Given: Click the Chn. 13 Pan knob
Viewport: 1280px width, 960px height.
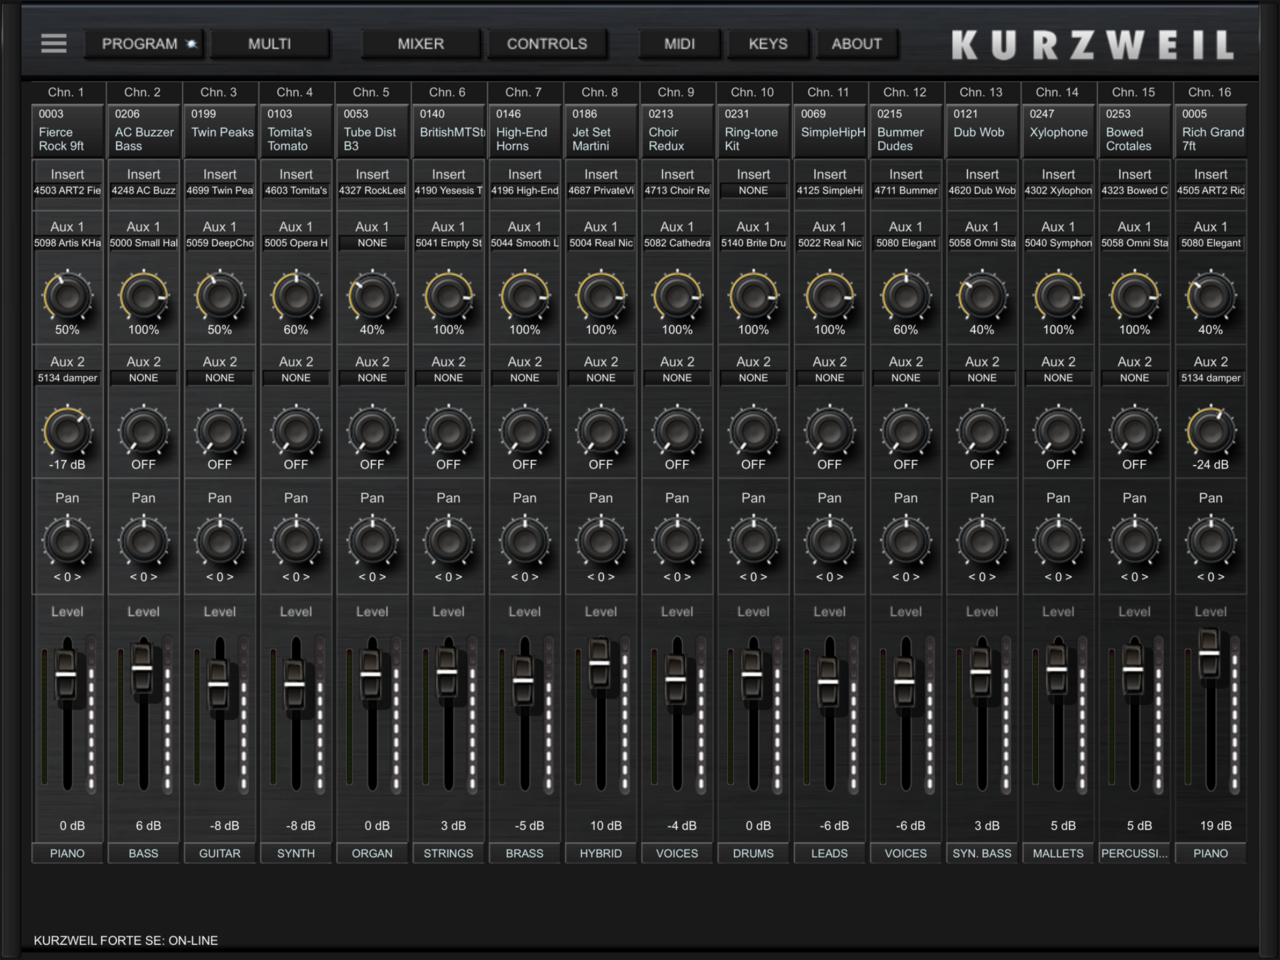Looking at the screenshot, I should click(982, 541).
